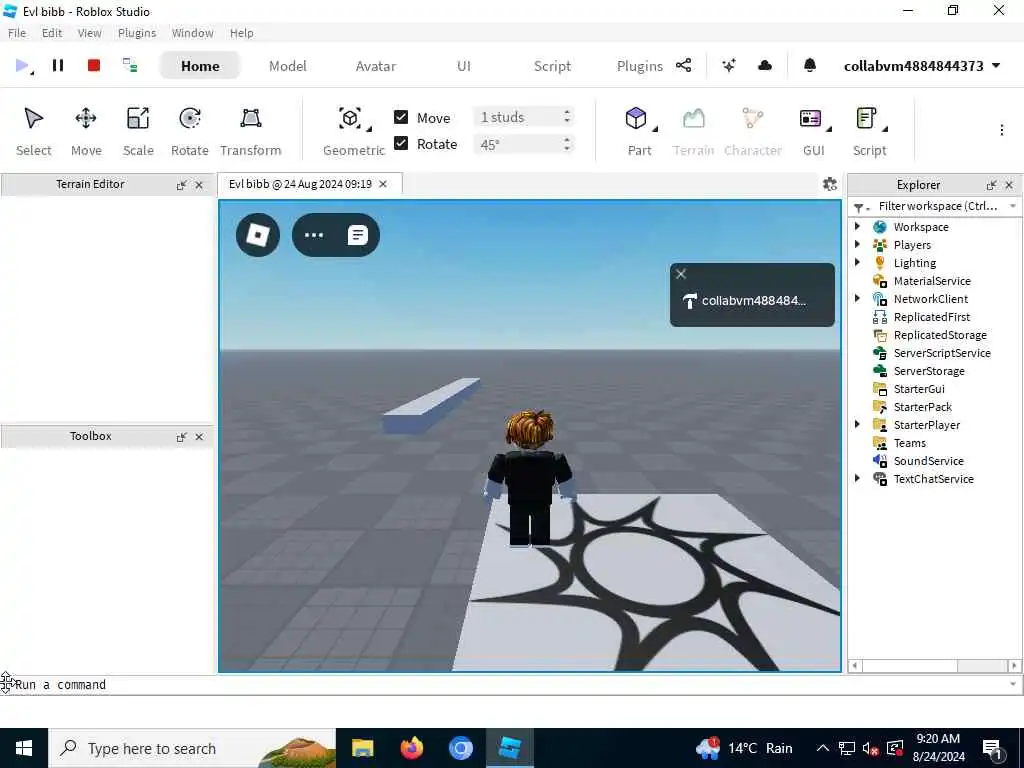Open the Roblox menu button in viewport
Viewport: 1024px width, 768px height.
[258, 235]
